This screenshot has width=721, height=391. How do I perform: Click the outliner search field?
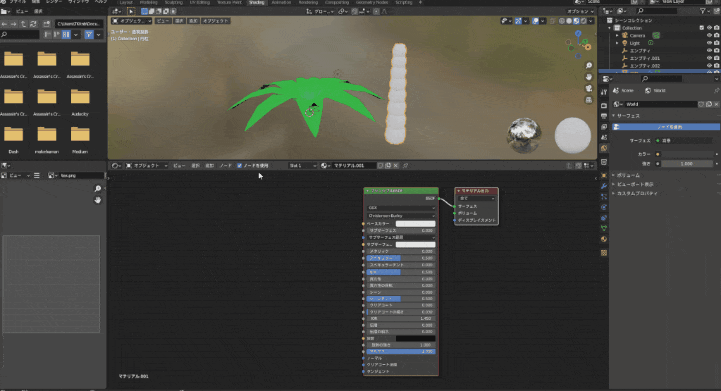click(656, 11)
